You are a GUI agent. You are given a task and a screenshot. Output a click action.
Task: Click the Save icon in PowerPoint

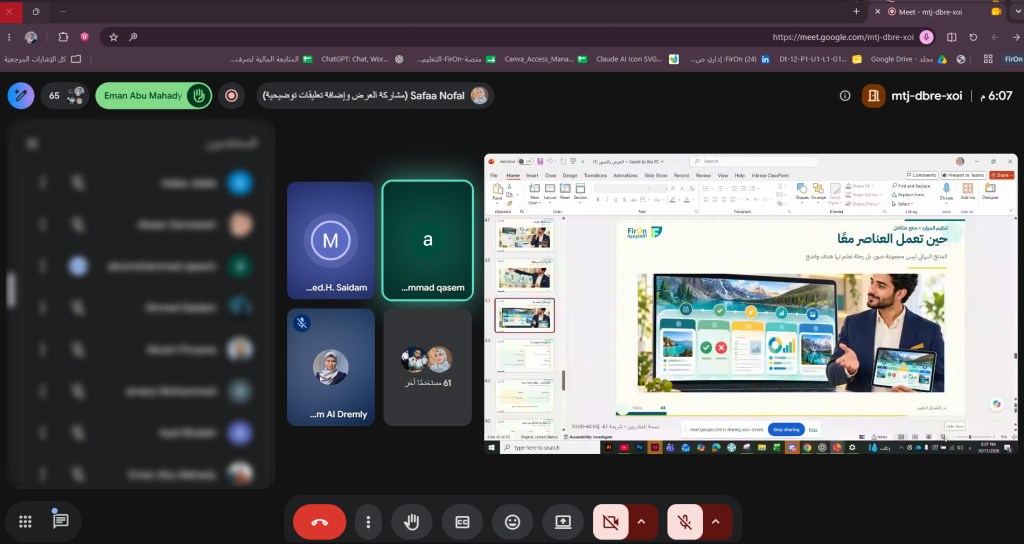point(540,161)
